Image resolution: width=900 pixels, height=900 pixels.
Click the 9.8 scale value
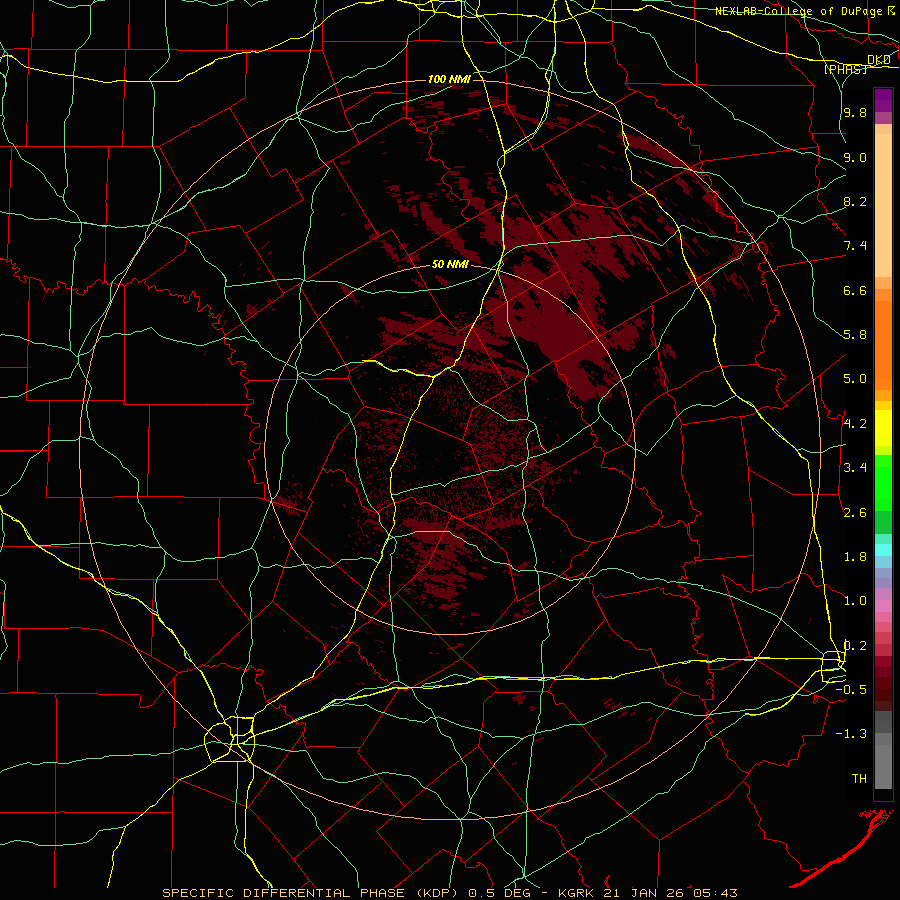click(855, 112)
